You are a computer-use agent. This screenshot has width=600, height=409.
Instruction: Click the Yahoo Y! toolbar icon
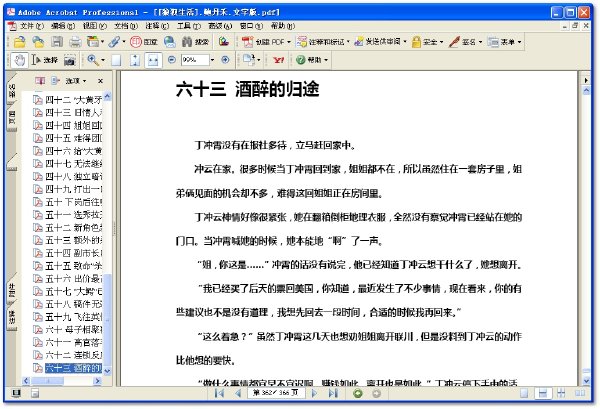[x=279, y=60]
